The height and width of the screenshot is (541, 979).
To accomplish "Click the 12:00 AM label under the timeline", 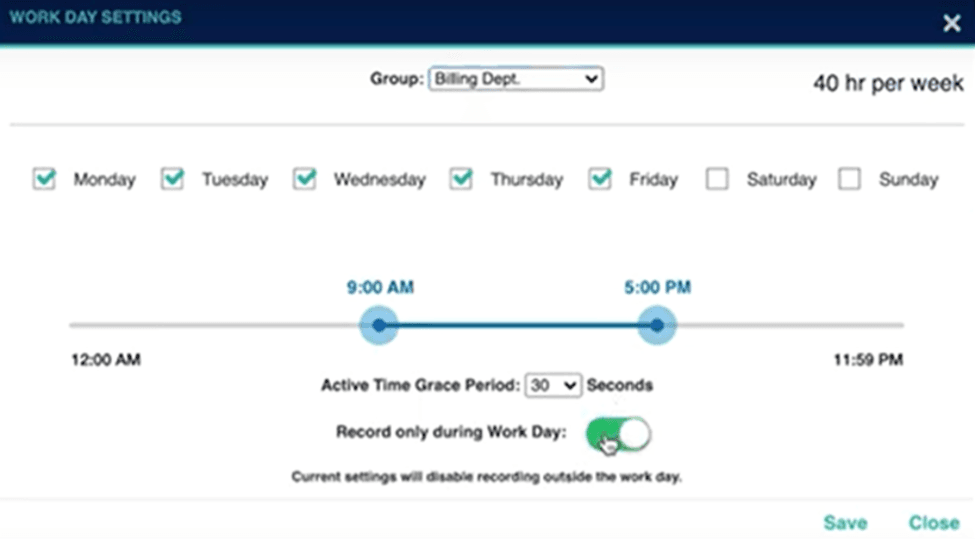I will (106, 360).
